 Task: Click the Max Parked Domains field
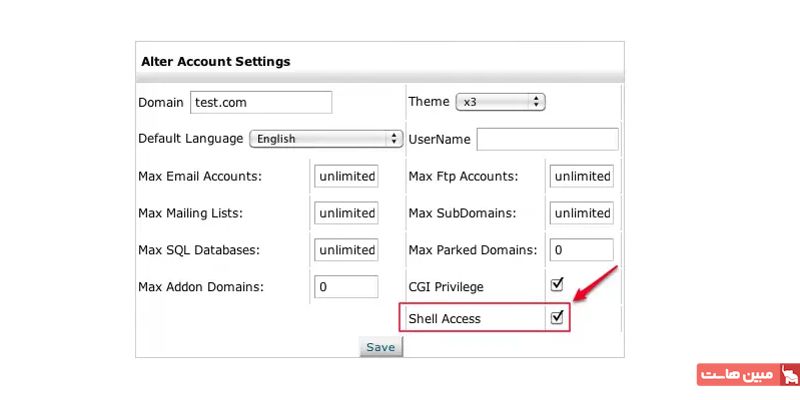coord(581,249)
